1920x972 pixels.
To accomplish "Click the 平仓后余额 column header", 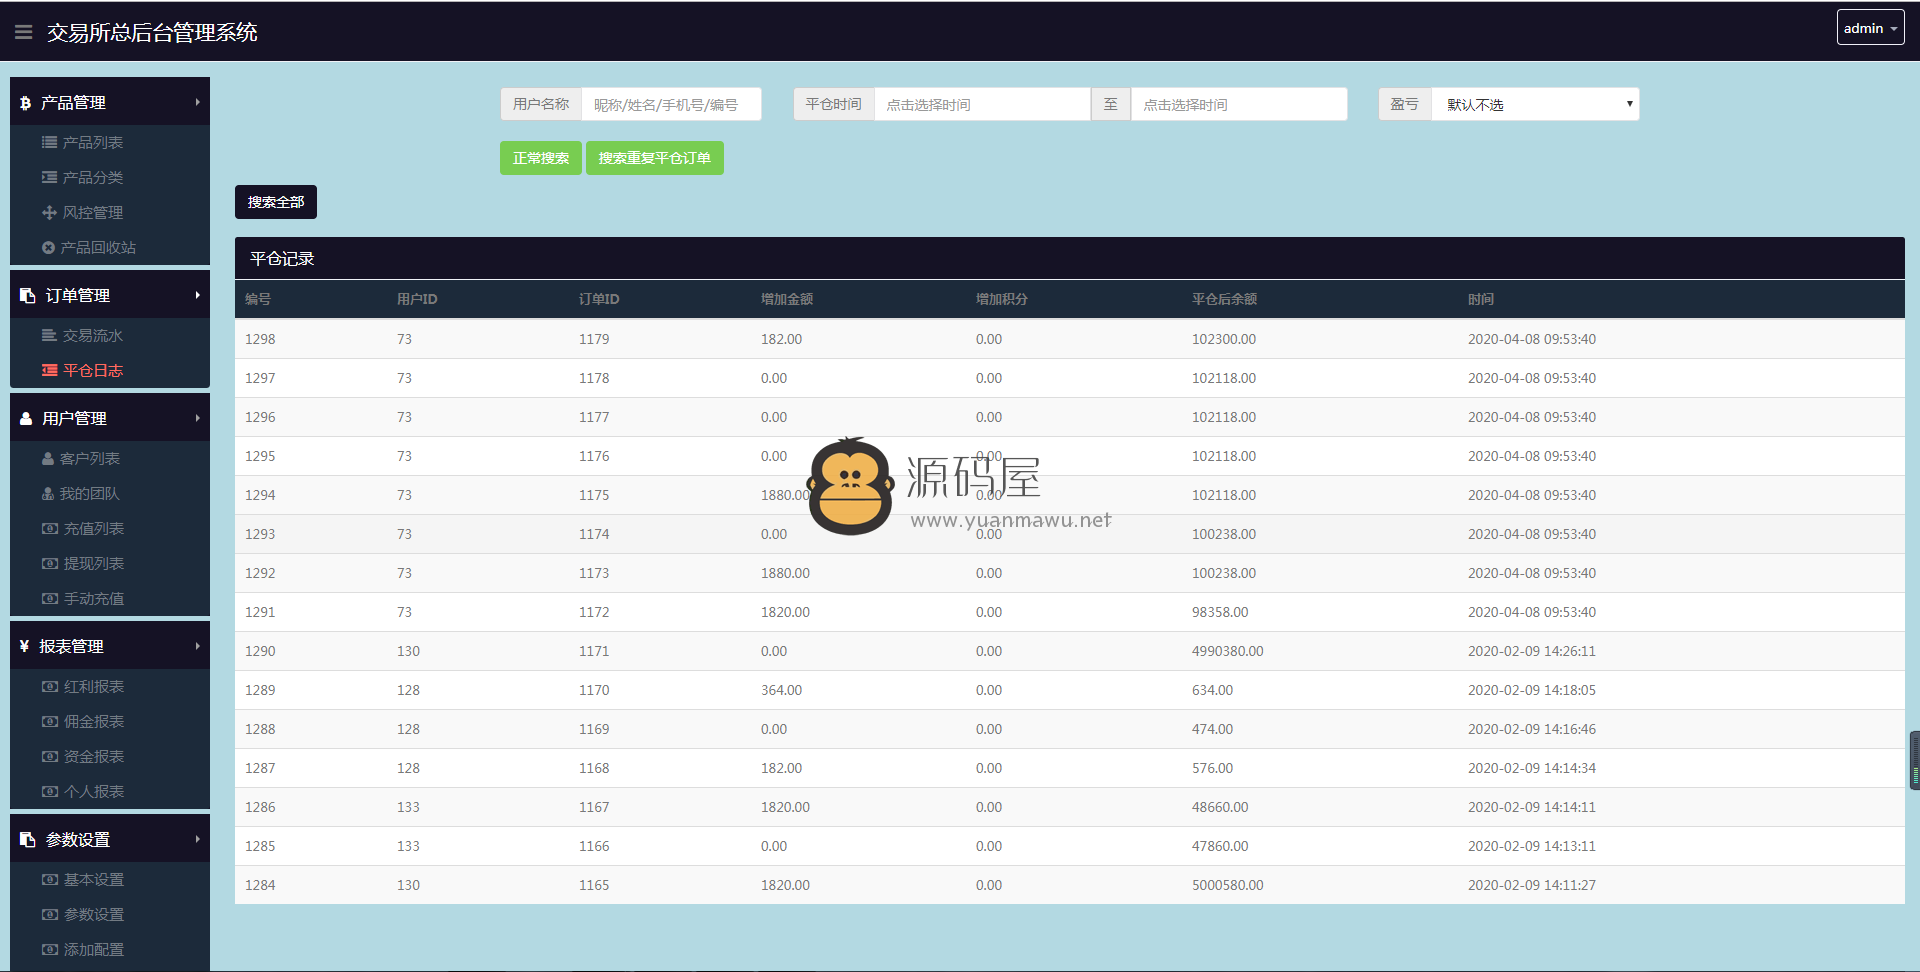I will (1224, 299).
